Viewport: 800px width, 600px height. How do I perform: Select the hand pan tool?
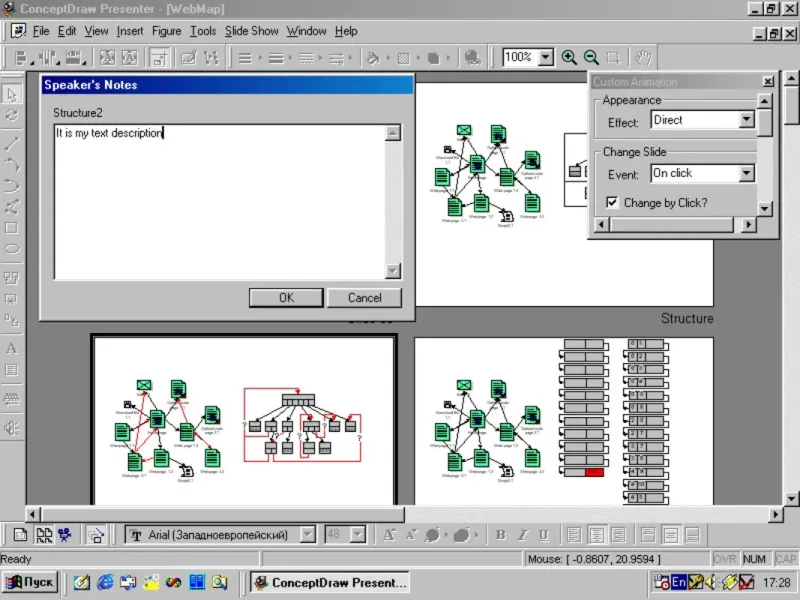click(x=643, y=57)
